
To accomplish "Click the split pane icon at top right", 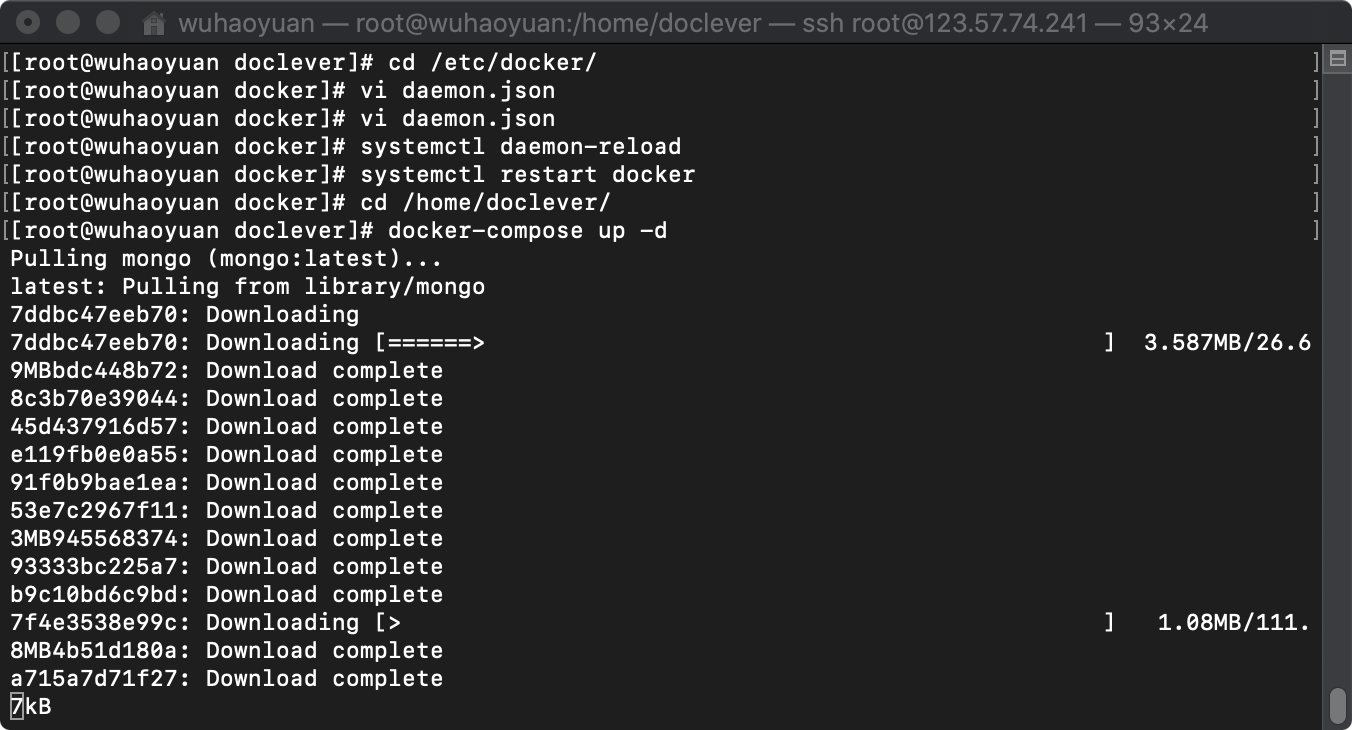I will pyautogui.click(x=1337, y=60).
